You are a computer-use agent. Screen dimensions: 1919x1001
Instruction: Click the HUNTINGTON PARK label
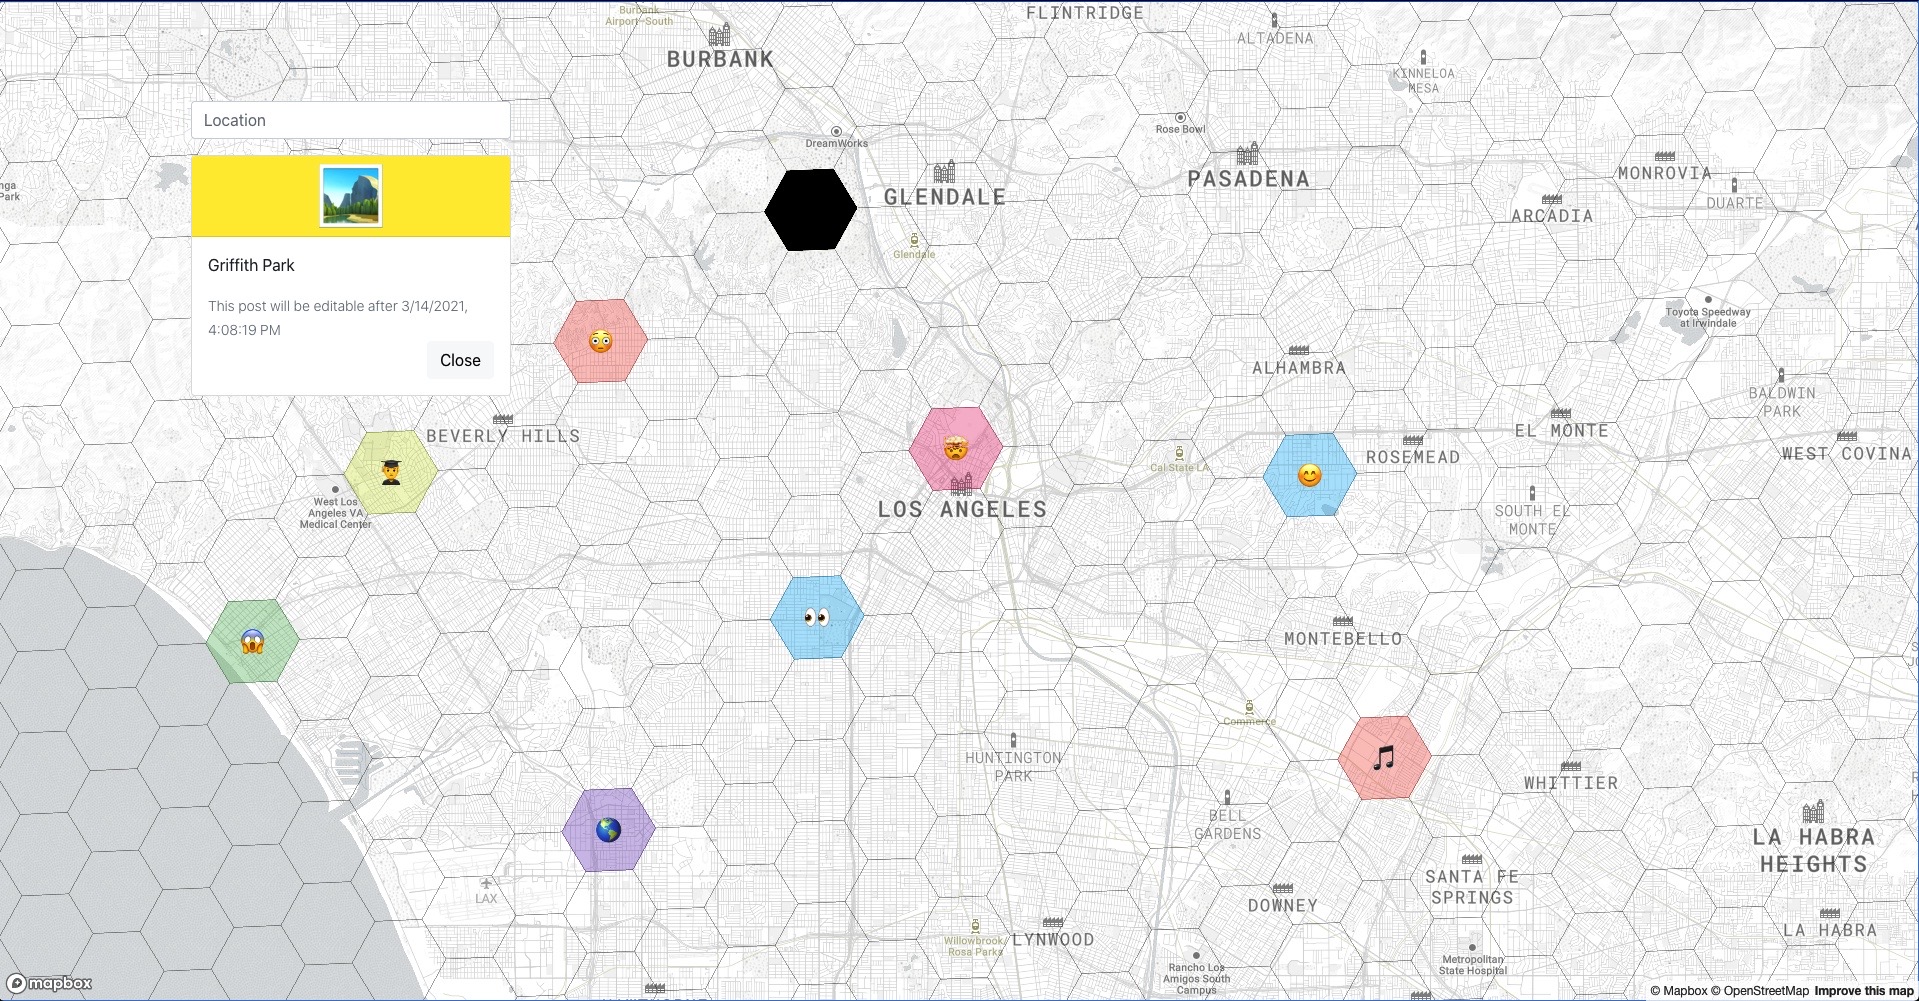tap(1014, 767)
